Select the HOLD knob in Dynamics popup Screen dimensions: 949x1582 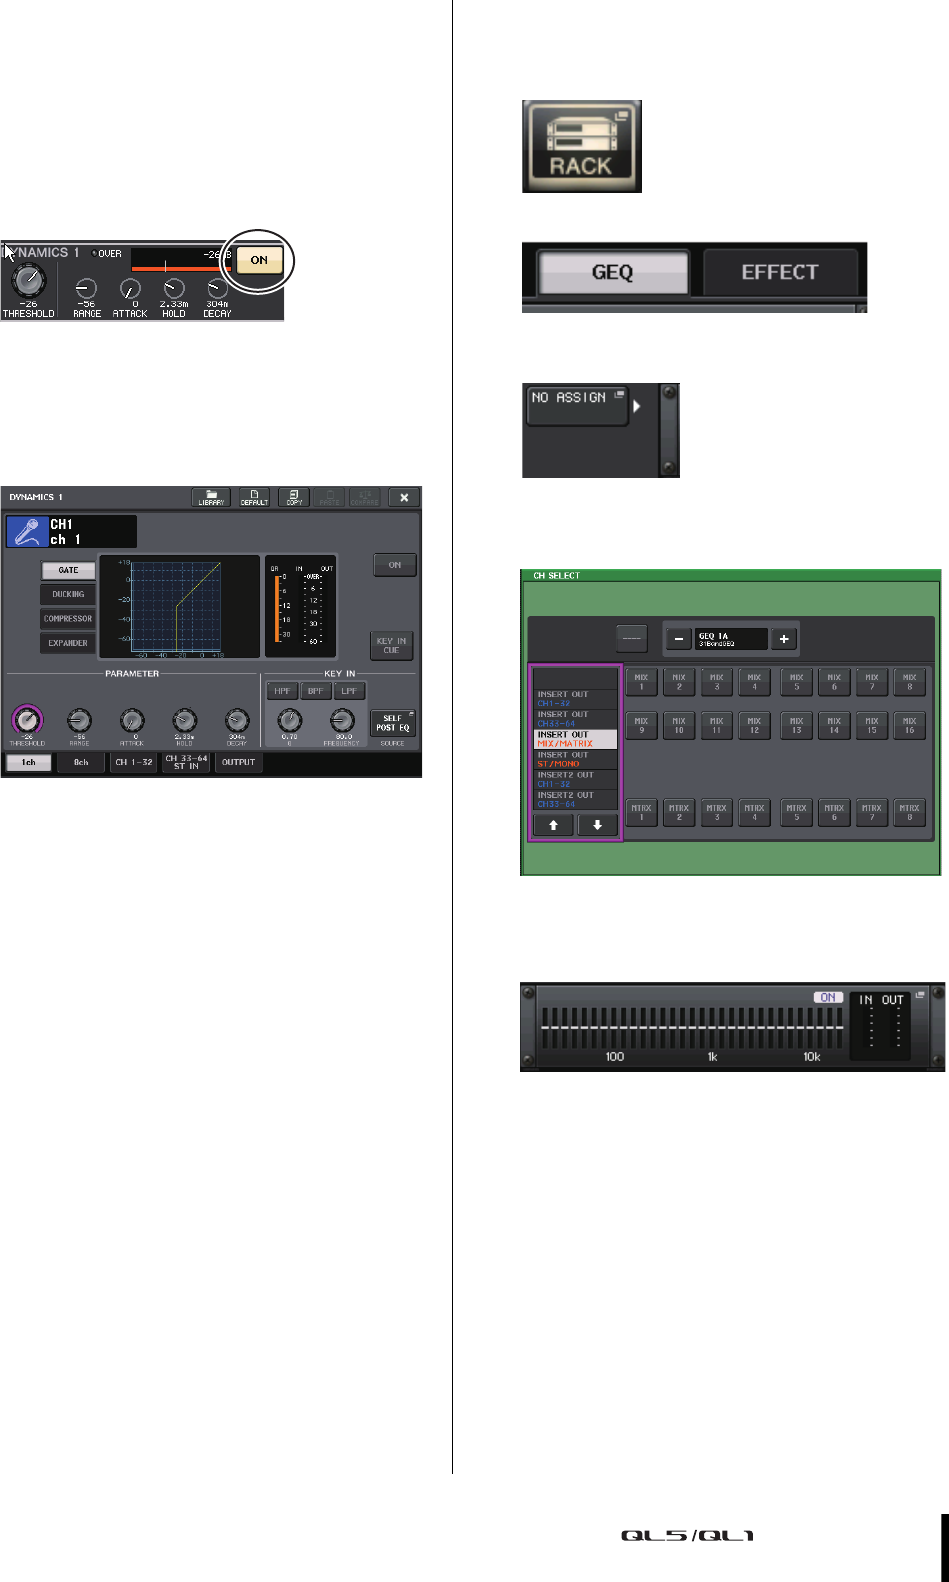coord(184,720)
